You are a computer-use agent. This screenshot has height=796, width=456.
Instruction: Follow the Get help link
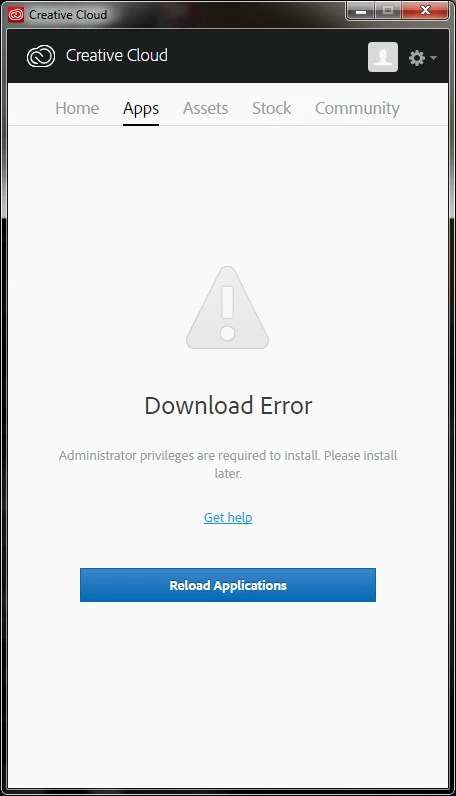point(228,517)
